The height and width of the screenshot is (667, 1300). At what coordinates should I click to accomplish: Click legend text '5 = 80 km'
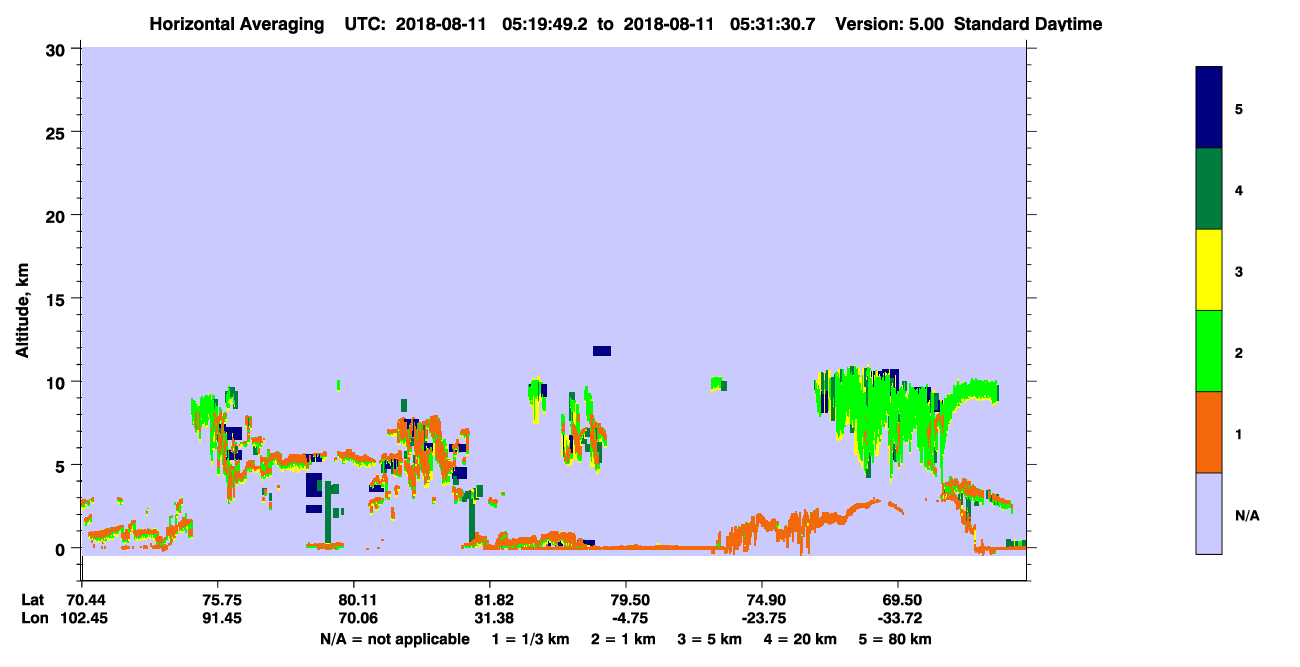(893, 639)
